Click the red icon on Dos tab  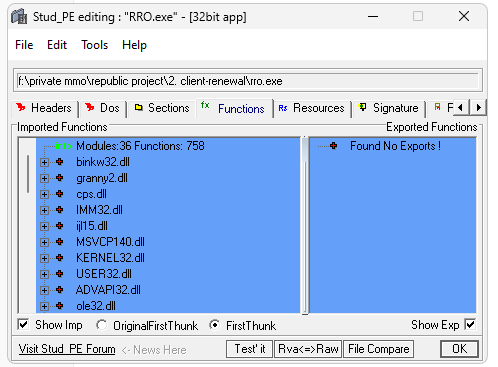pyautogui.click(x=90, y=107)
